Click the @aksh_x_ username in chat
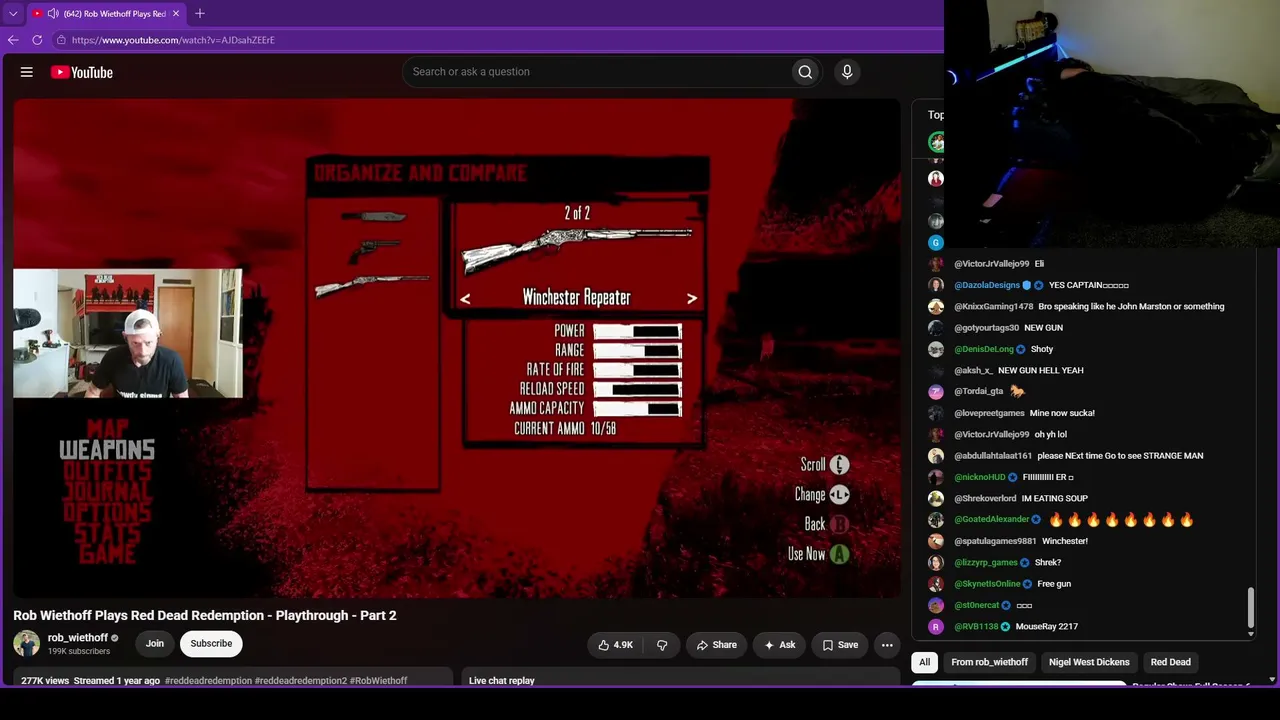The width and height of the screenshot is (1280, 720). coord(973,371)
